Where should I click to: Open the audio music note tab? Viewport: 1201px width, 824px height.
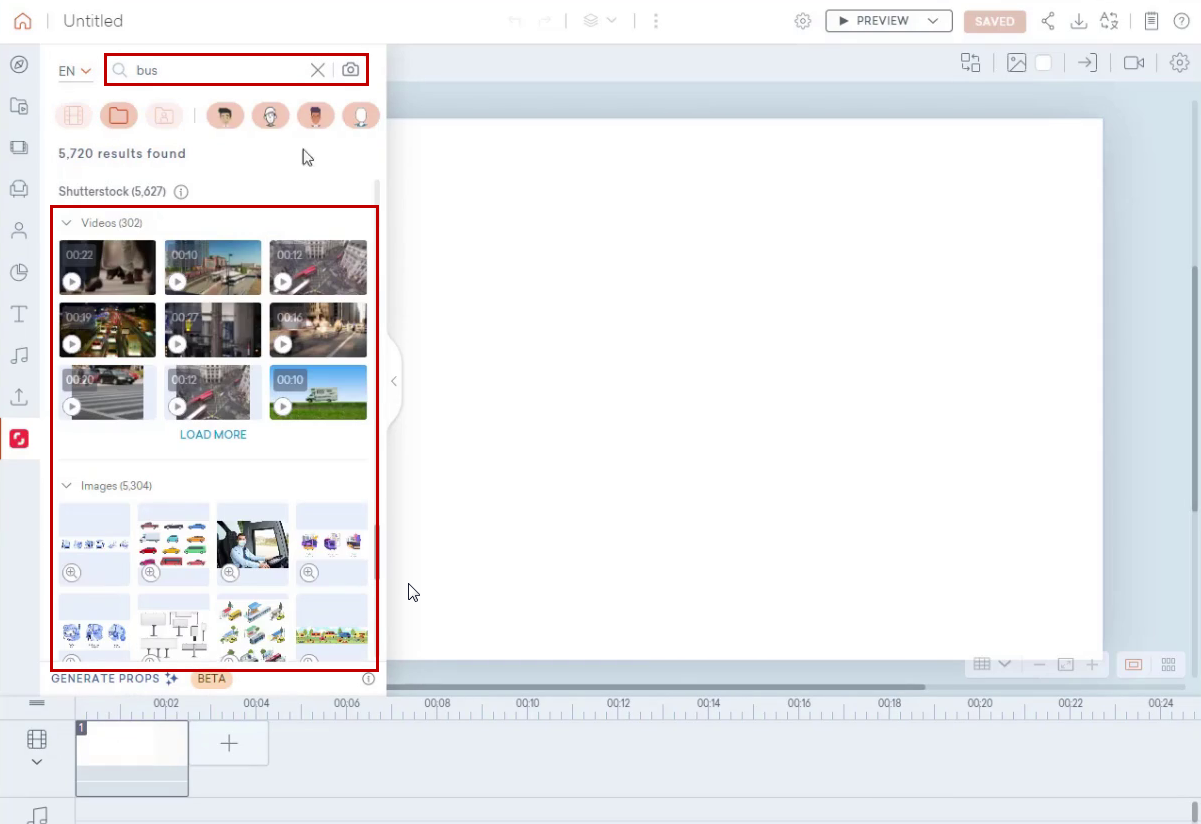(19, 355)
